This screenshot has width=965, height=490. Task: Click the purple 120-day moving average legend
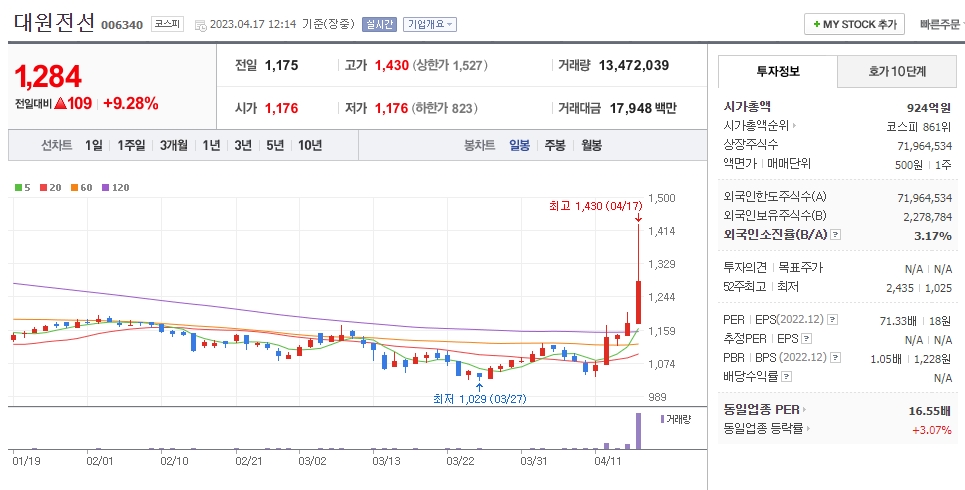[x=116, y=188]
